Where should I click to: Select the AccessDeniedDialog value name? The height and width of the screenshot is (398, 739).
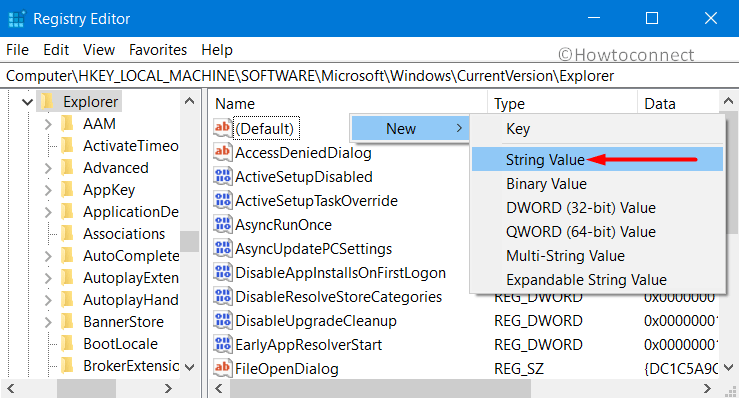coord(303,152)
